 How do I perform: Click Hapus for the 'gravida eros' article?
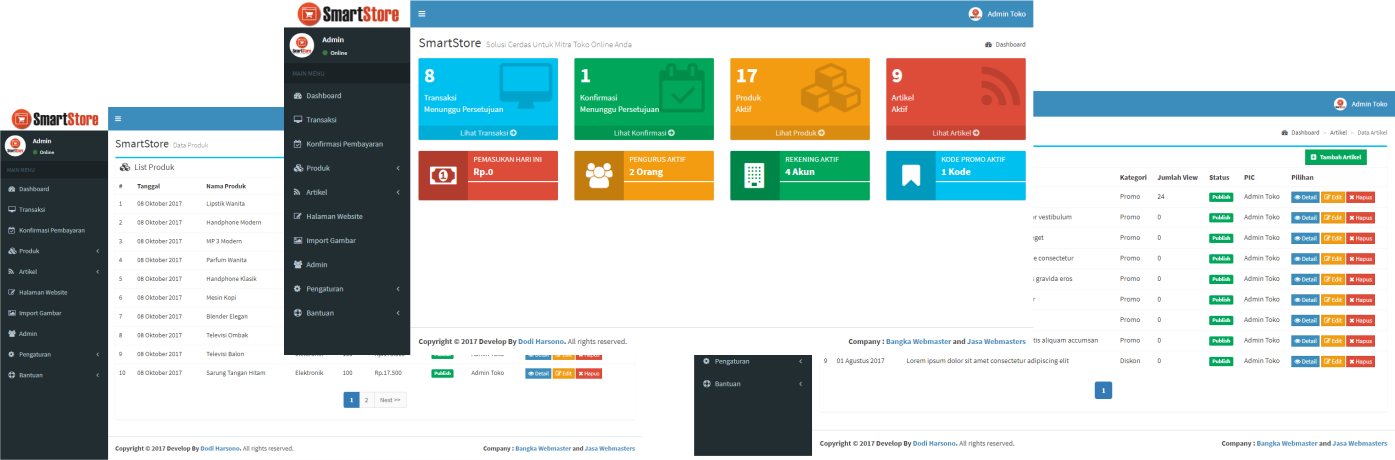[1360, 279]
